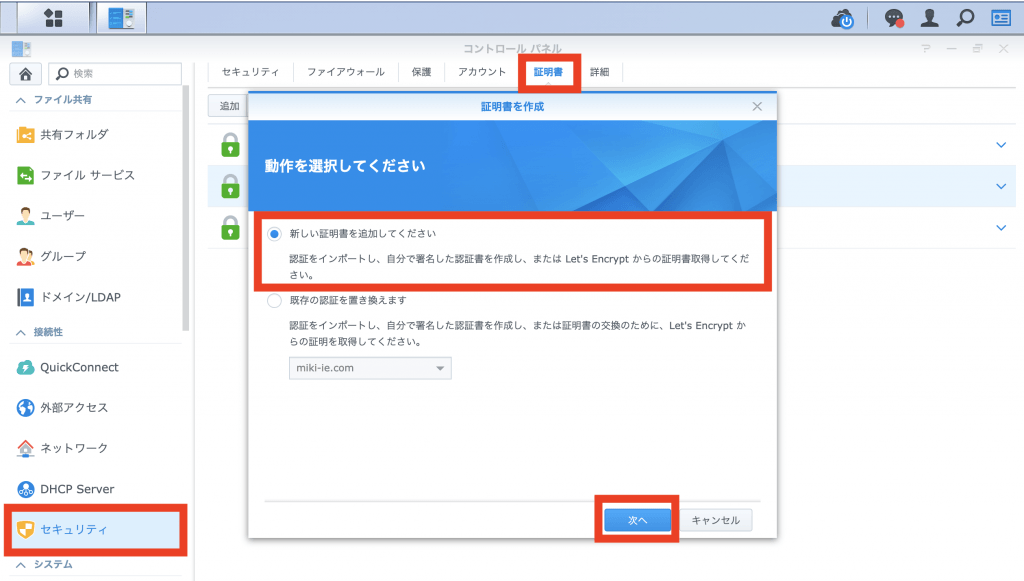Switch to the 証明書 tab
The height and width of the screenshot is (581, 1024).
[x=548, y=73]
